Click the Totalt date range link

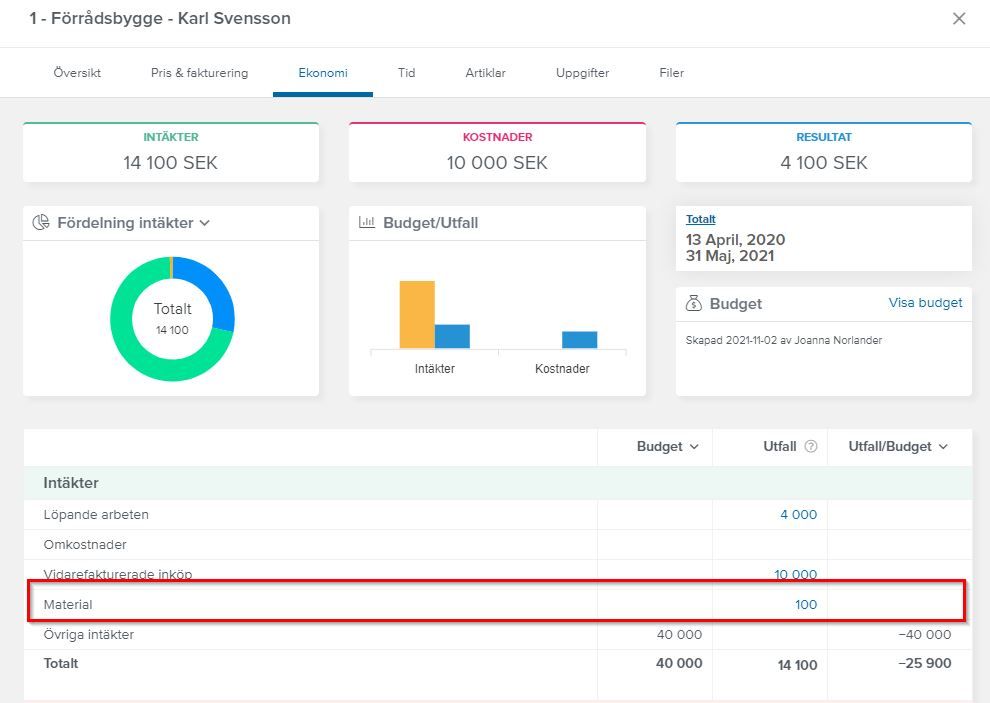point(701,219)
